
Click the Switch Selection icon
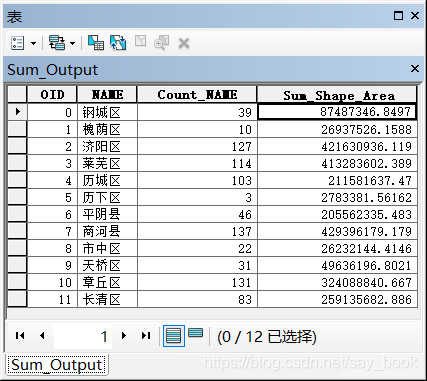point(118,43)
